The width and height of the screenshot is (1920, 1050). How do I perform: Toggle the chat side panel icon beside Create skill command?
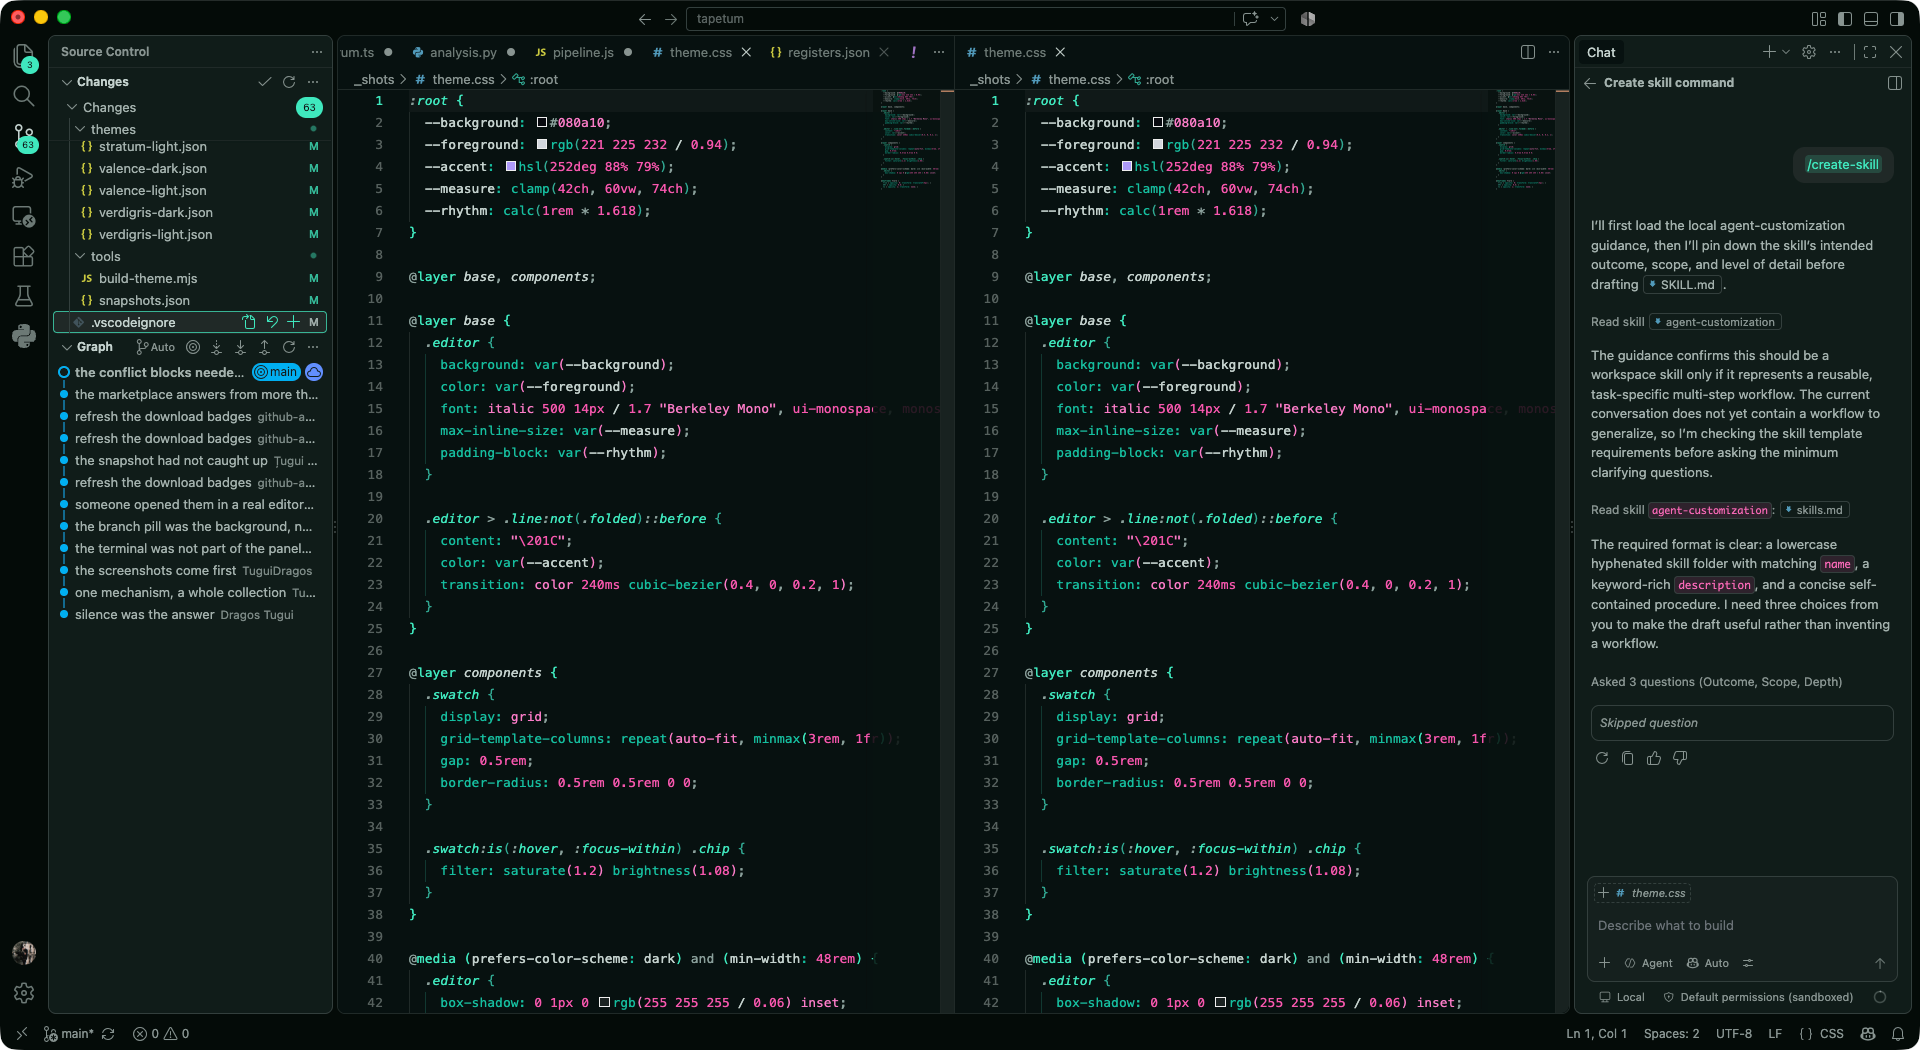pyautogui.click(x=1895, y=83)
